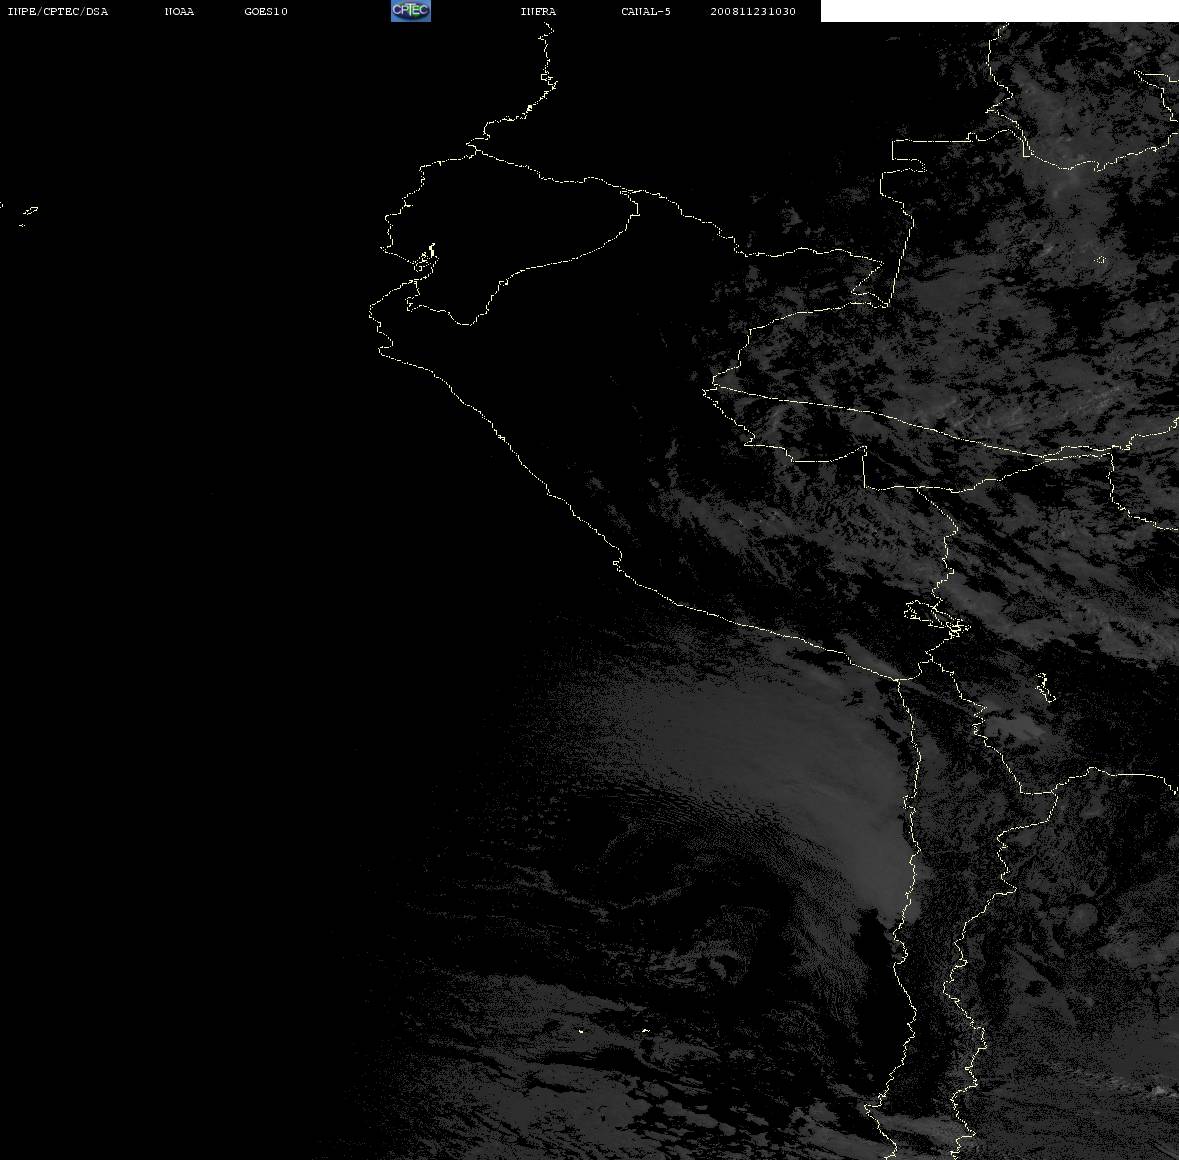This screenshot has width=1179, height=1160.
Task: Click the Lake Titicaca outline
Action: (936, 618)
